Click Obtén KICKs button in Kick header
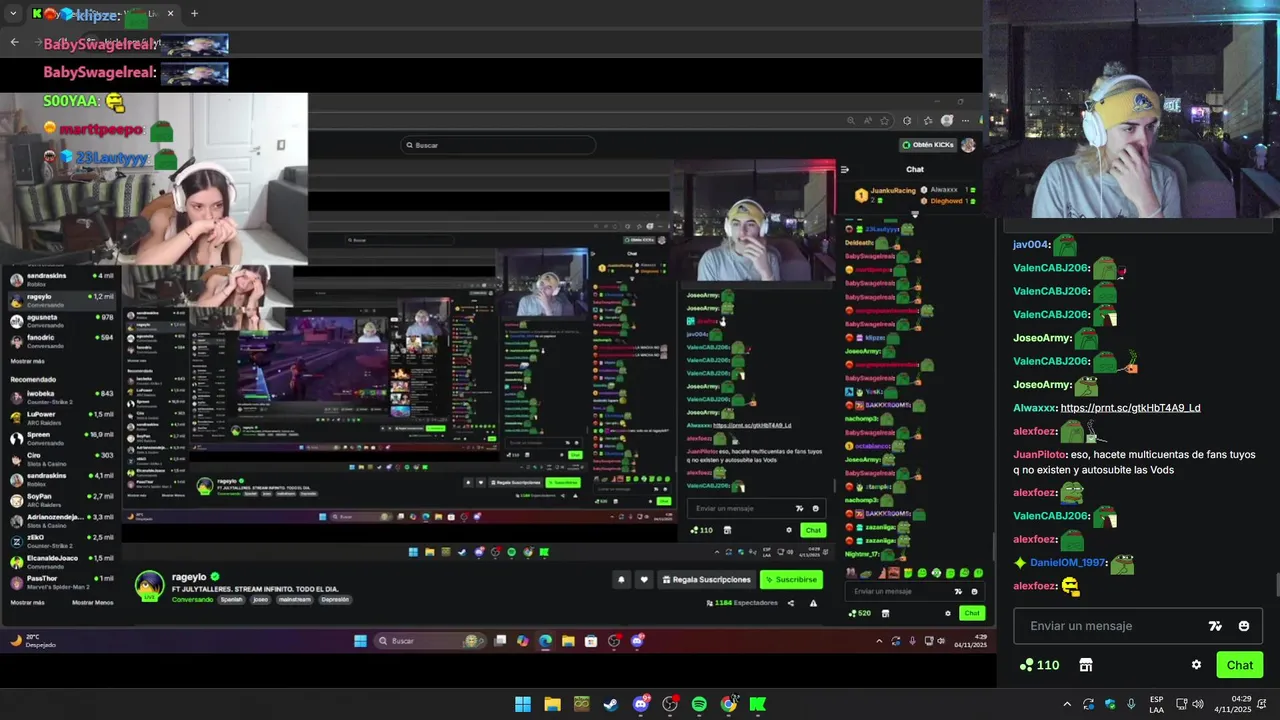1280x720 pixels. coord(927,145)
